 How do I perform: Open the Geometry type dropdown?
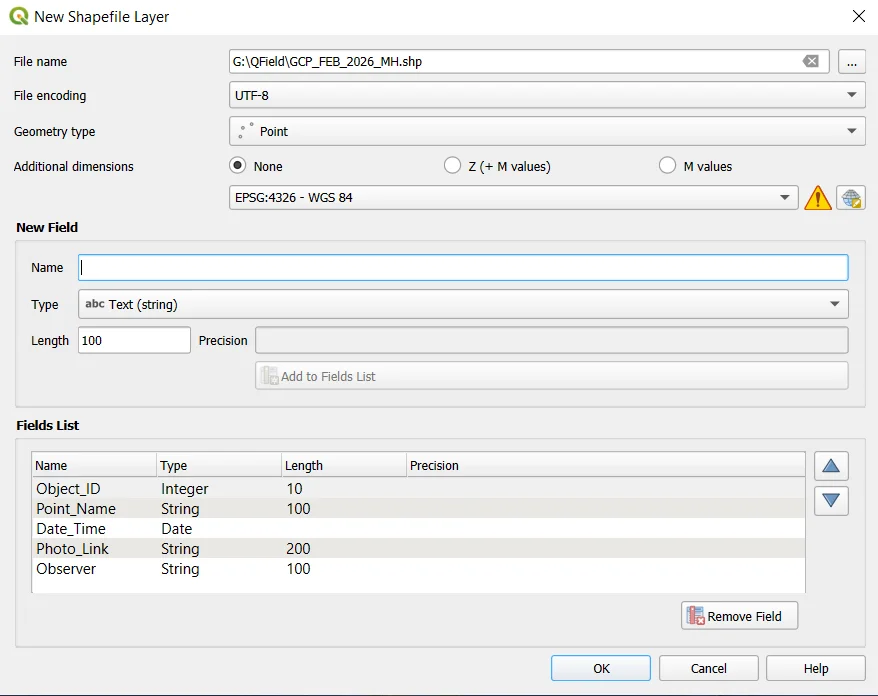(852, 131)
